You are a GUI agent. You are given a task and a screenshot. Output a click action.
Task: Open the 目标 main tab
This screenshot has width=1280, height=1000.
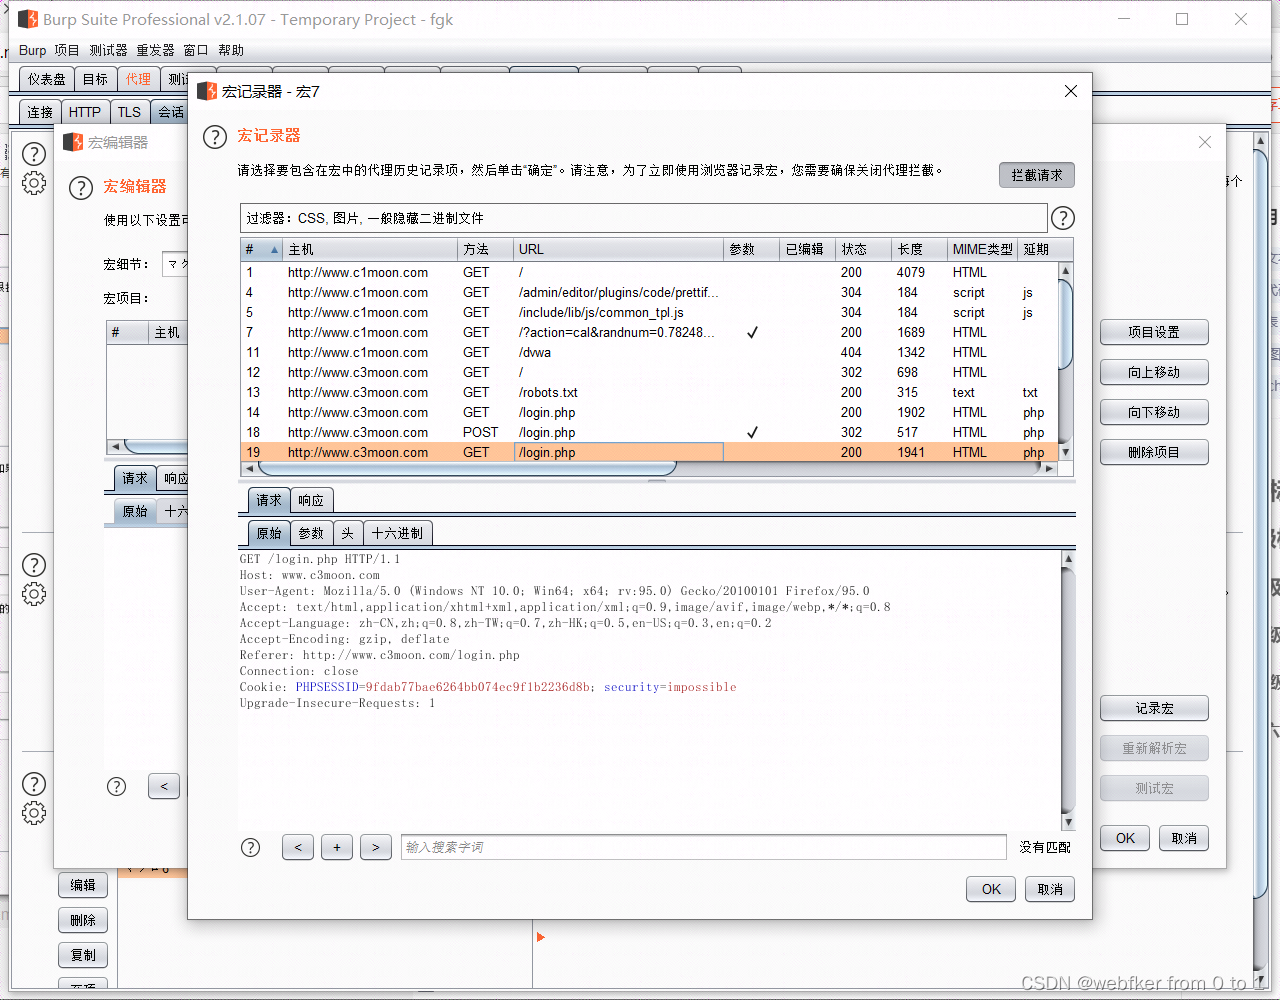(95, 79)
